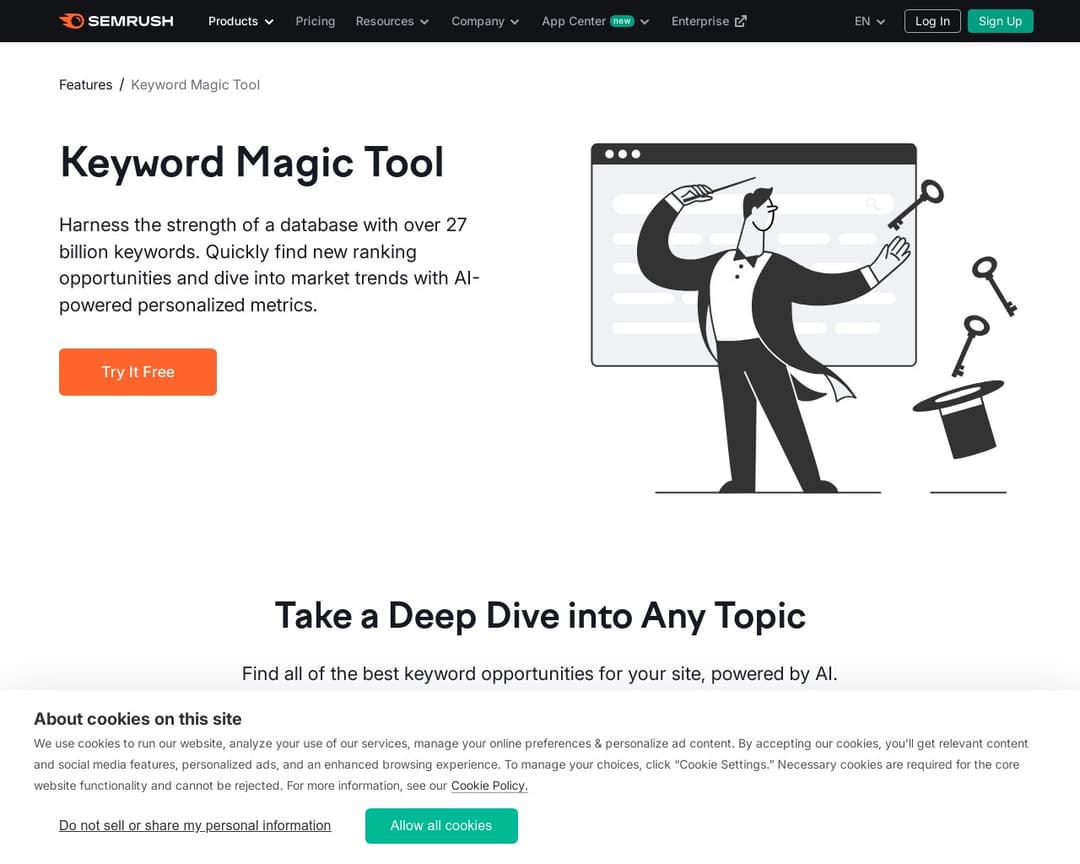Click the Enterprise external link icon

tap(741, 20)
